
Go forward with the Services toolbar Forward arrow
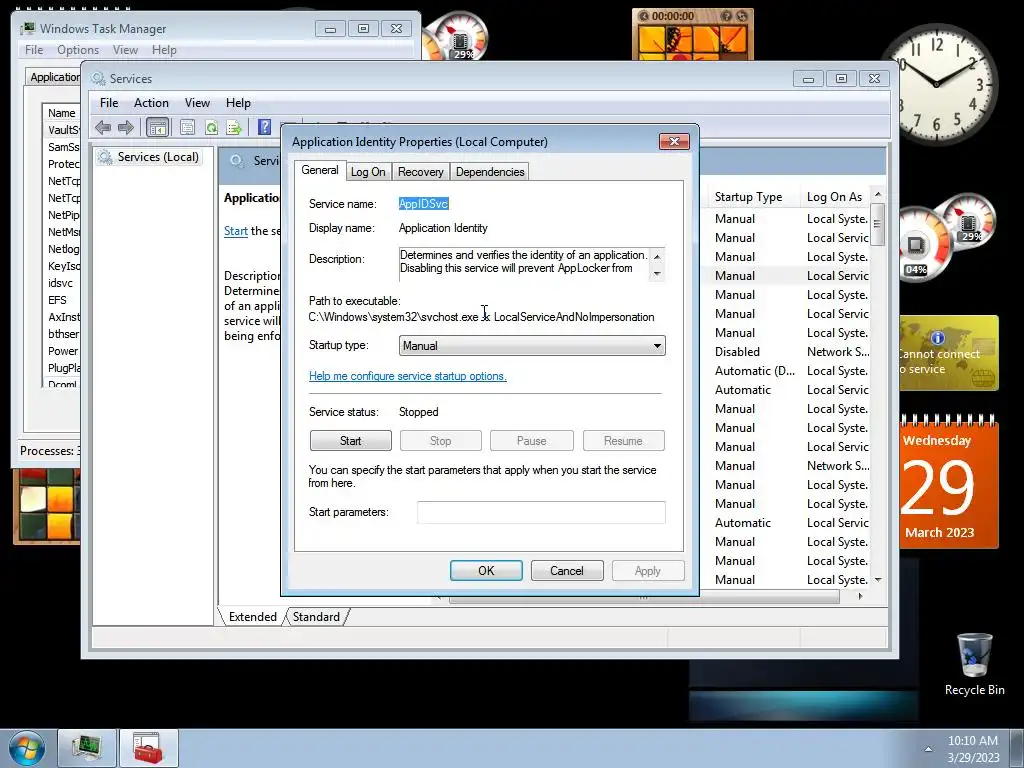pyautogui.click(x=125, y=127)
